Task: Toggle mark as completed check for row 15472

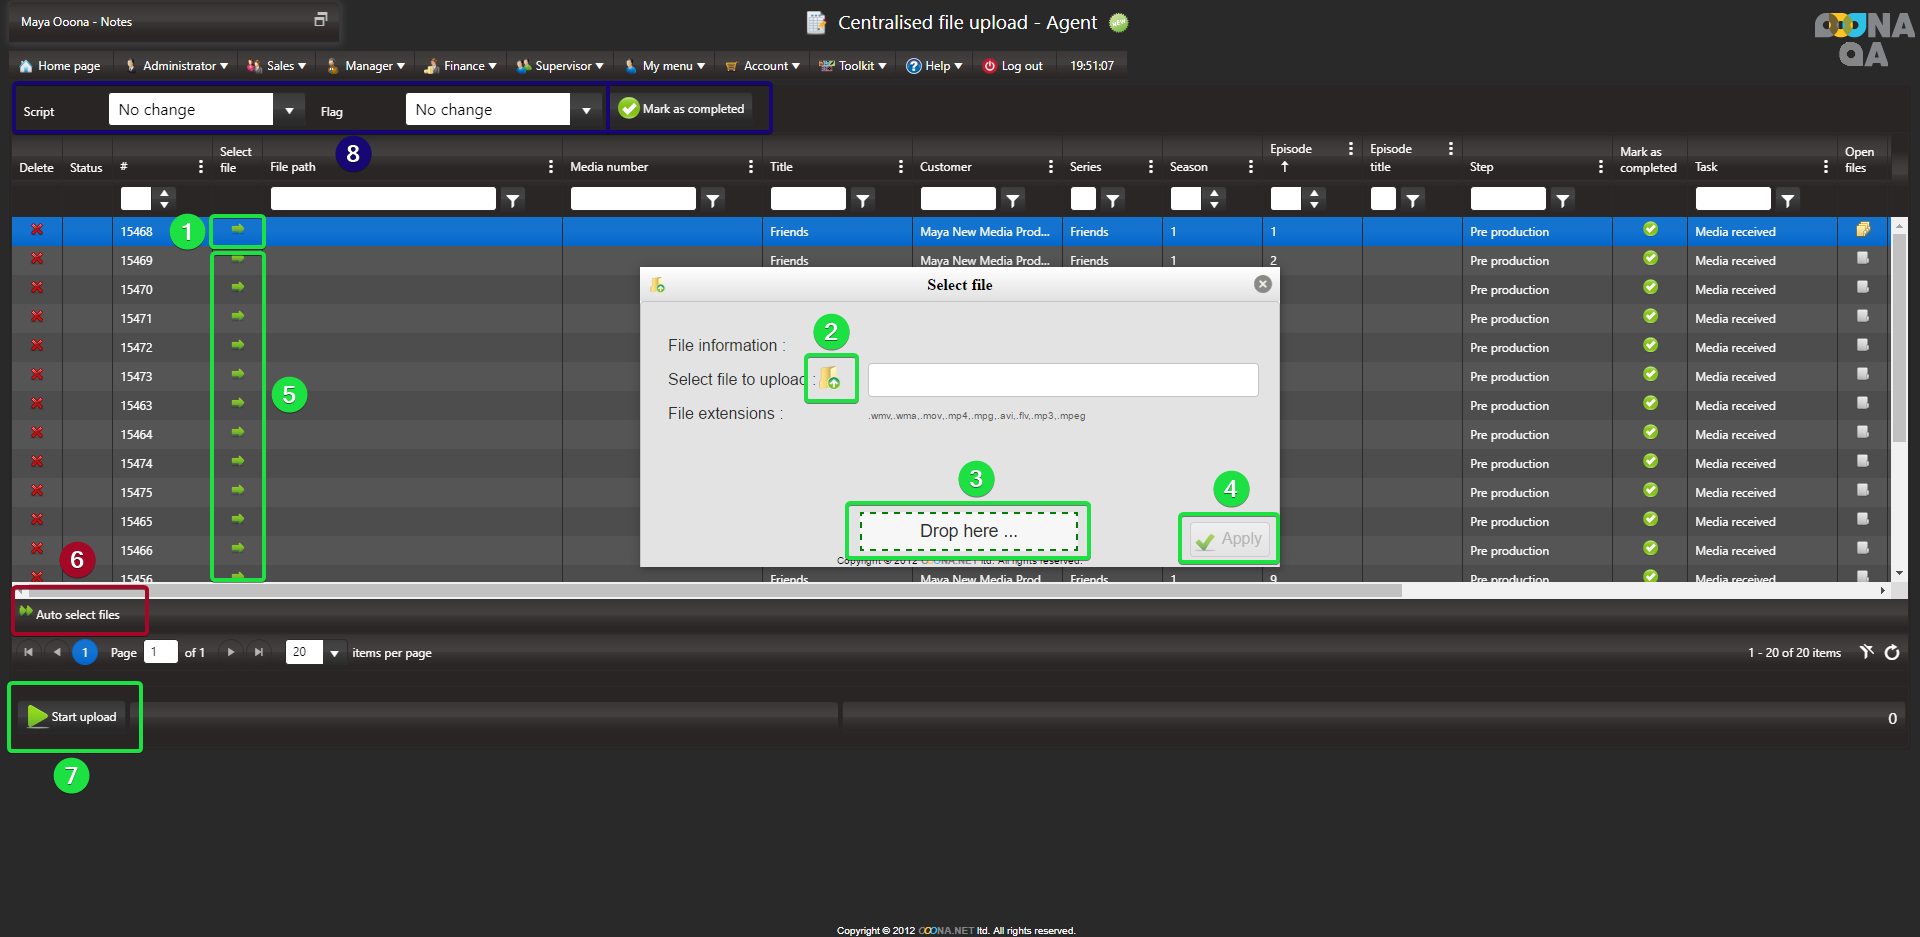Action: pyautogui.click(x=1650, y=346)
